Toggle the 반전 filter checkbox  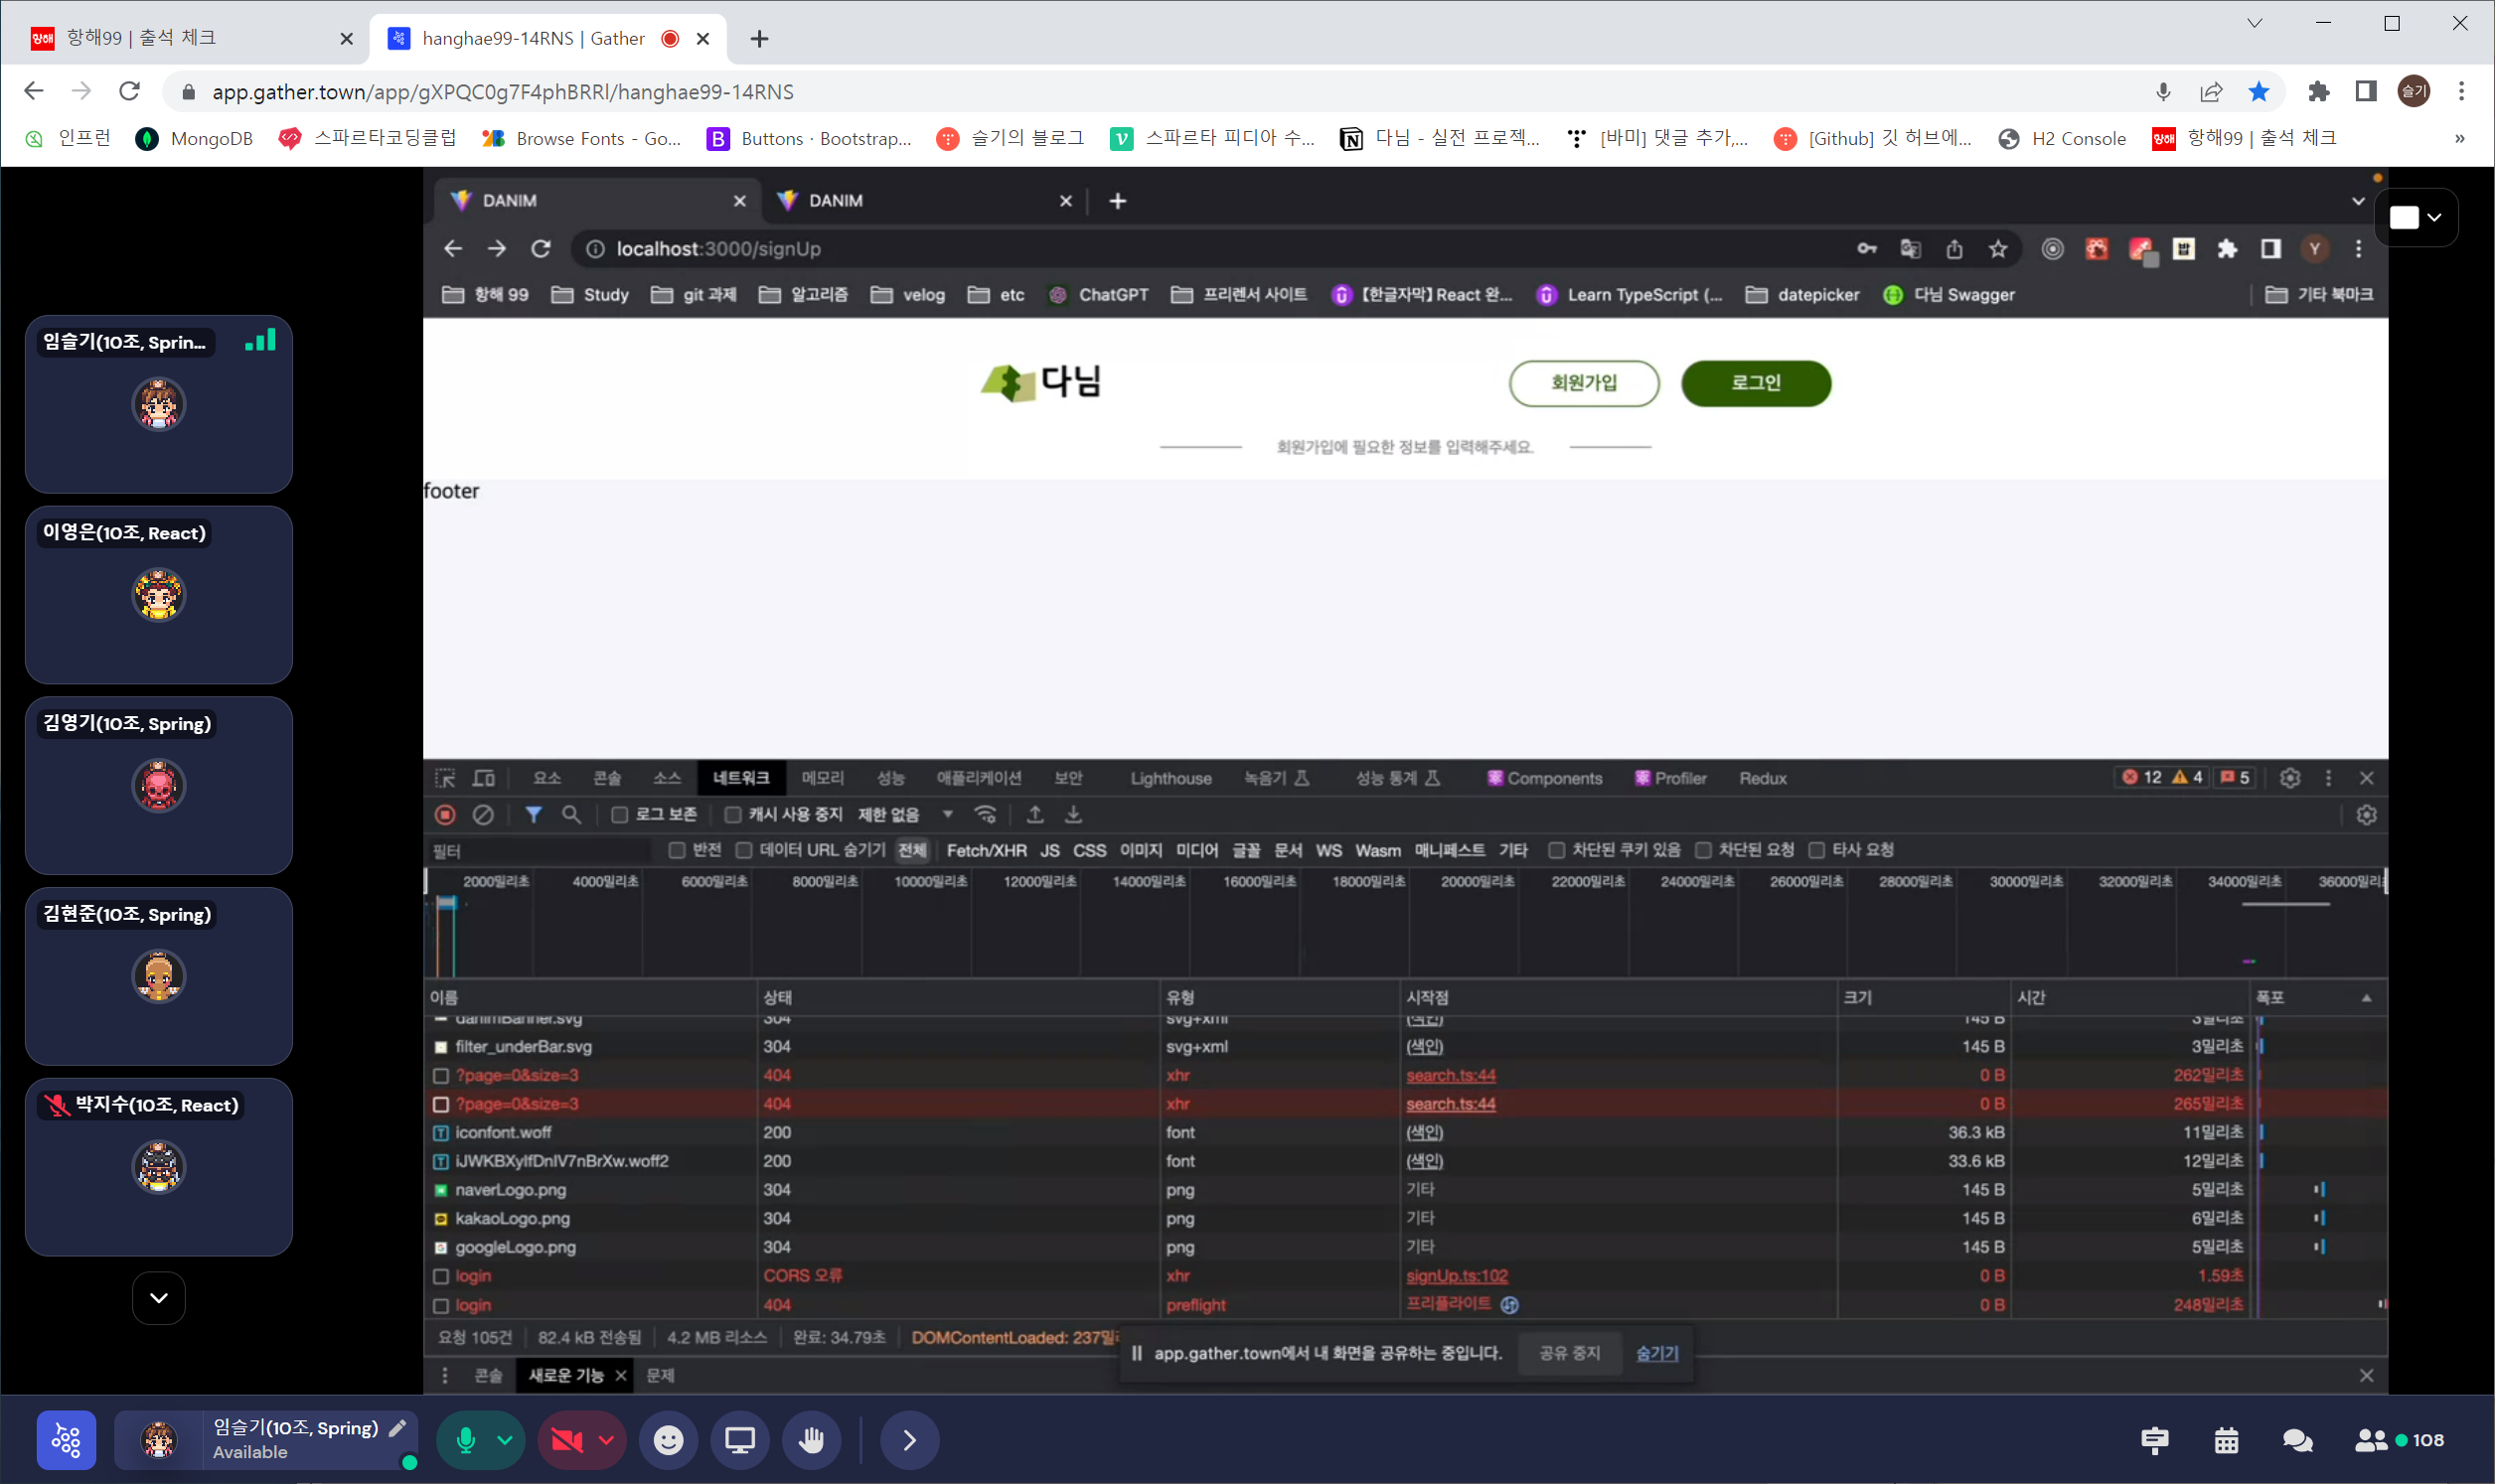coord(677,850)
